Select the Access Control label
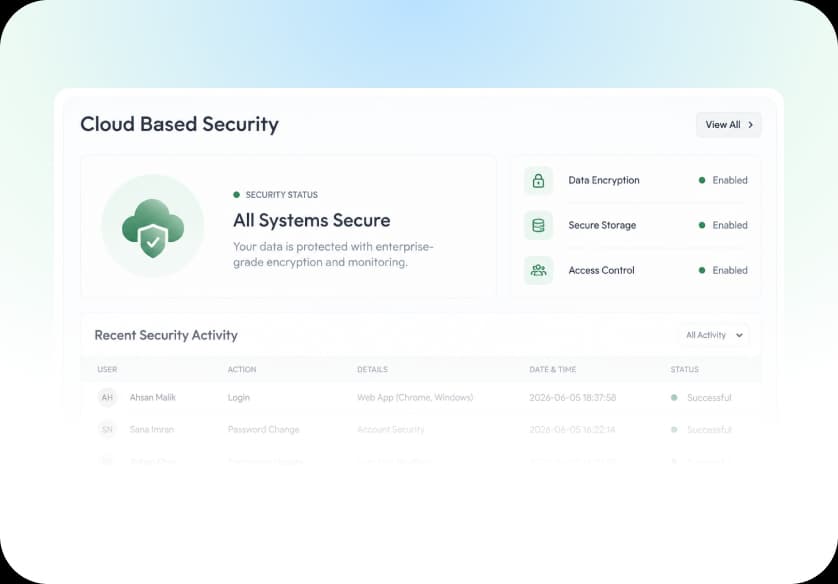The width and height of the screenshot is (838, 584). pyautogui.click(x=601, y=270)
